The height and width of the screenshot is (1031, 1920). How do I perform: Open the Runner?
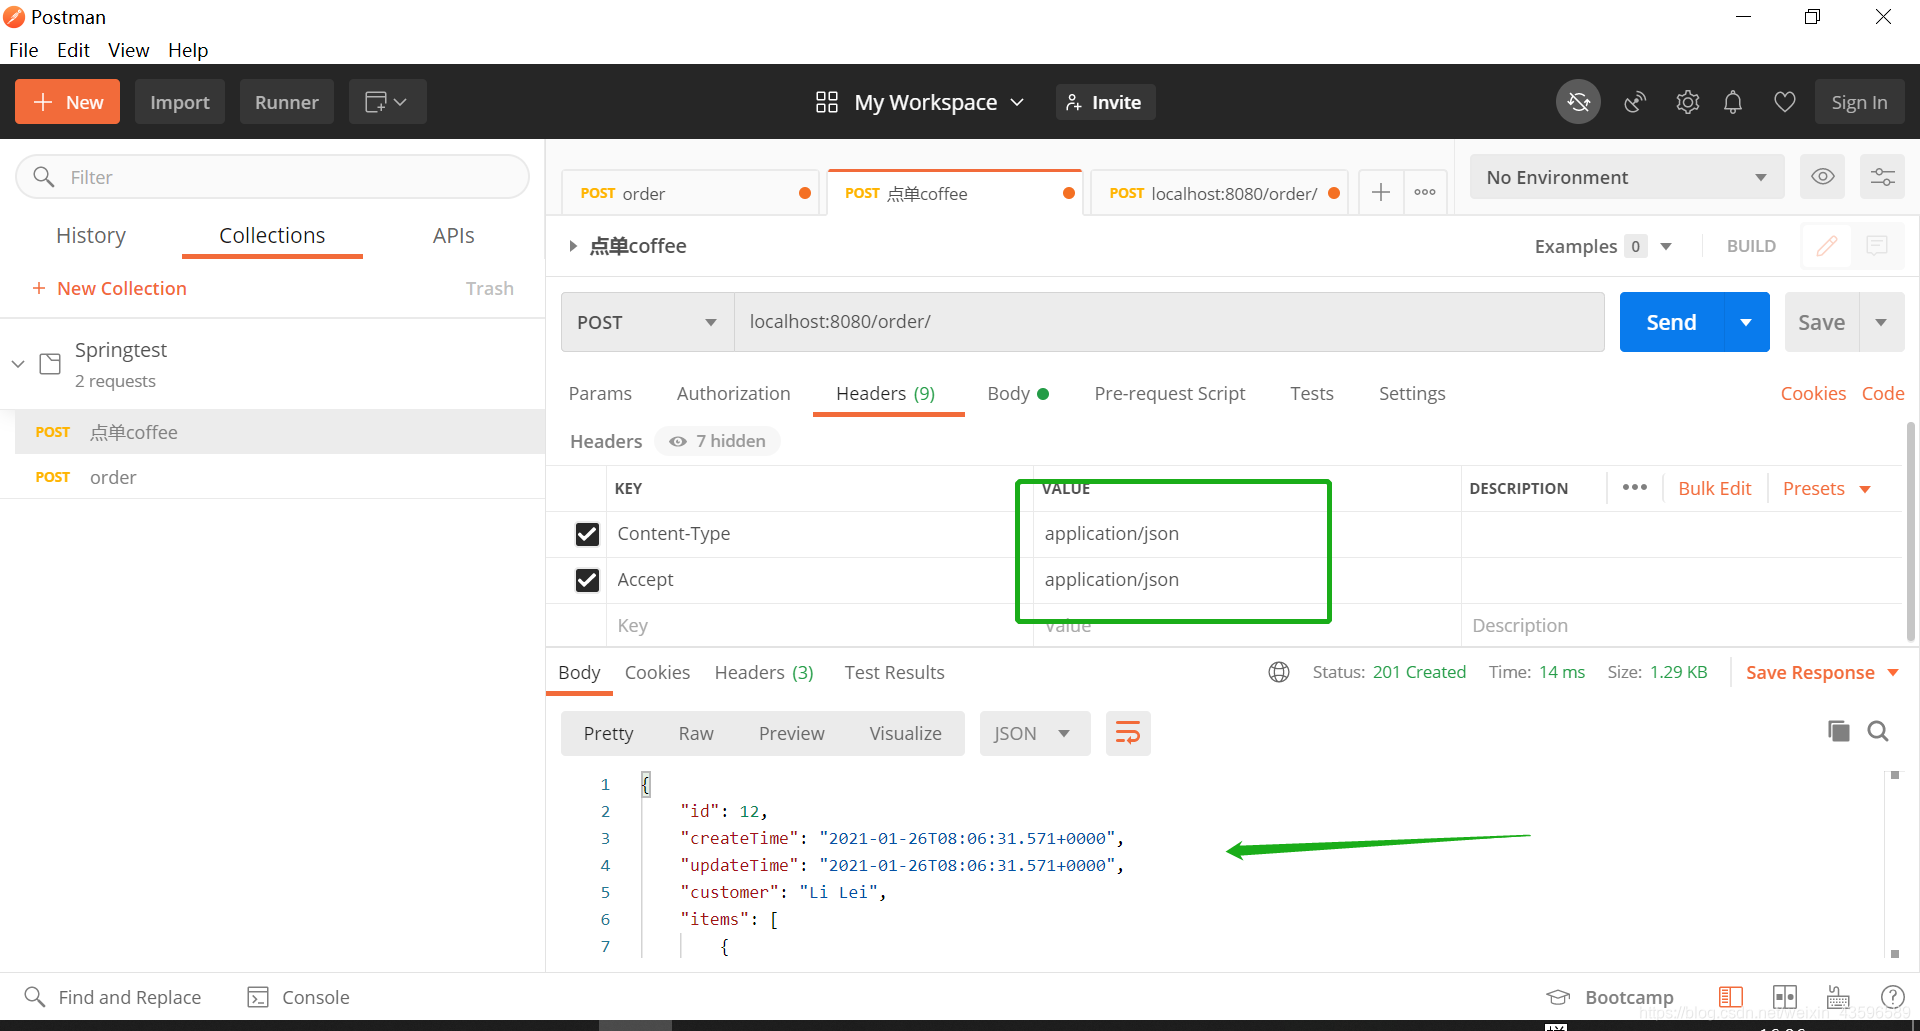(x=286, y=102)
